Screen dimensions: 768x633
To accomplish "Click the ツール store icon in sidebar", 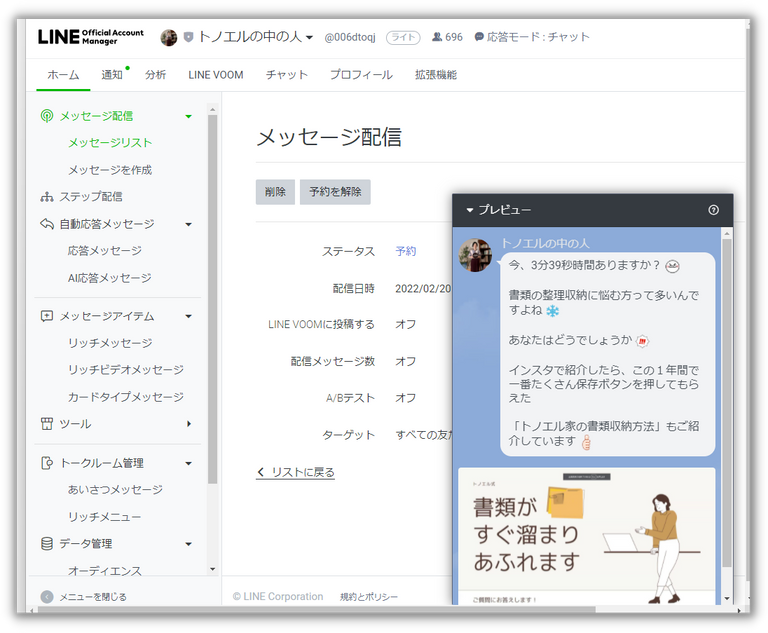I will (47, 424).
